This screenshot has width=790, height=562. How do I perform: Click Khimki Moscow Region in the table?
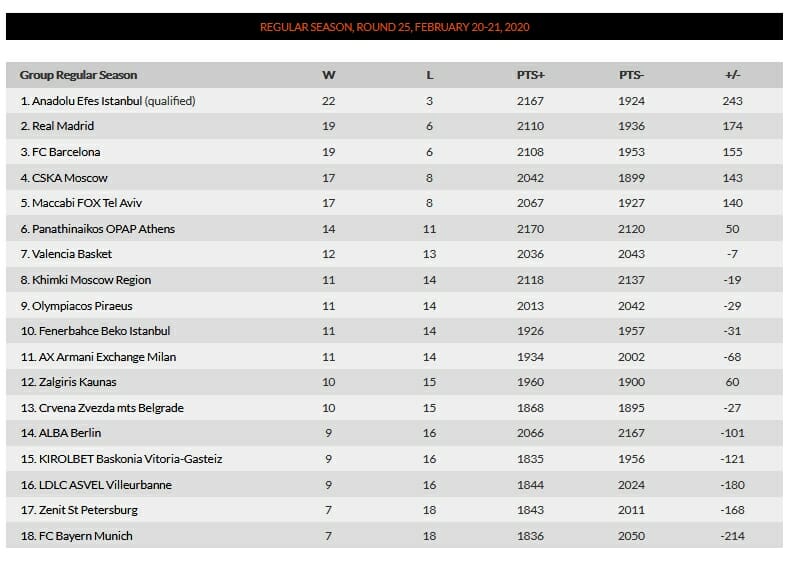91,280
